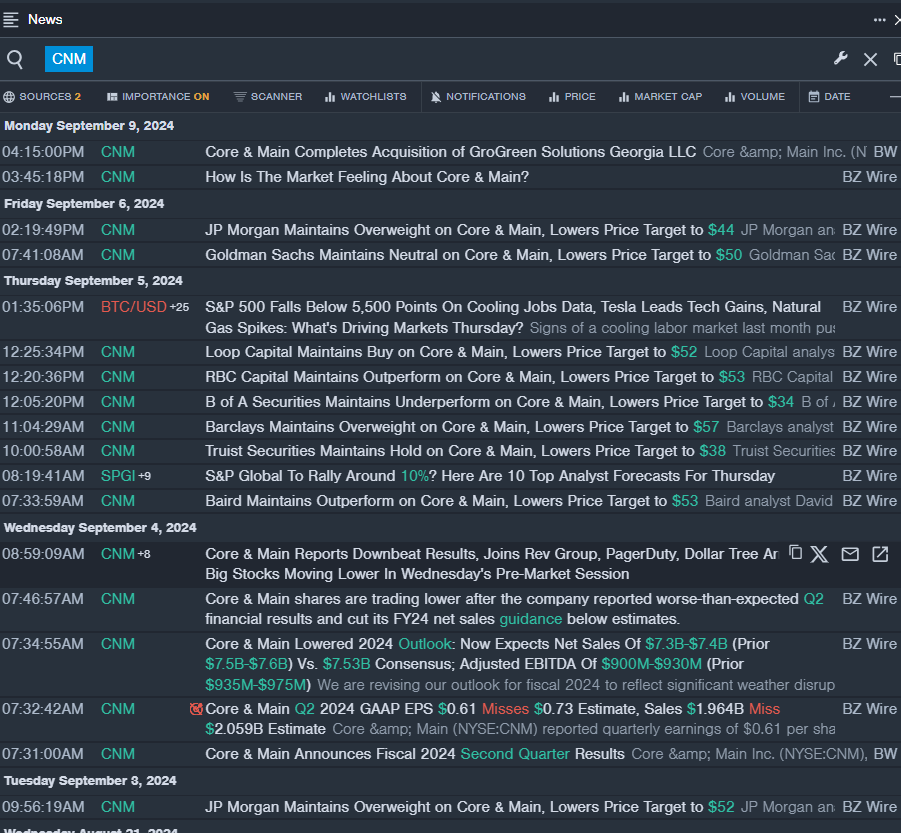Copy the Downbeat Results headline
This screenshot has height=833, width=901.
click(796, 553)
